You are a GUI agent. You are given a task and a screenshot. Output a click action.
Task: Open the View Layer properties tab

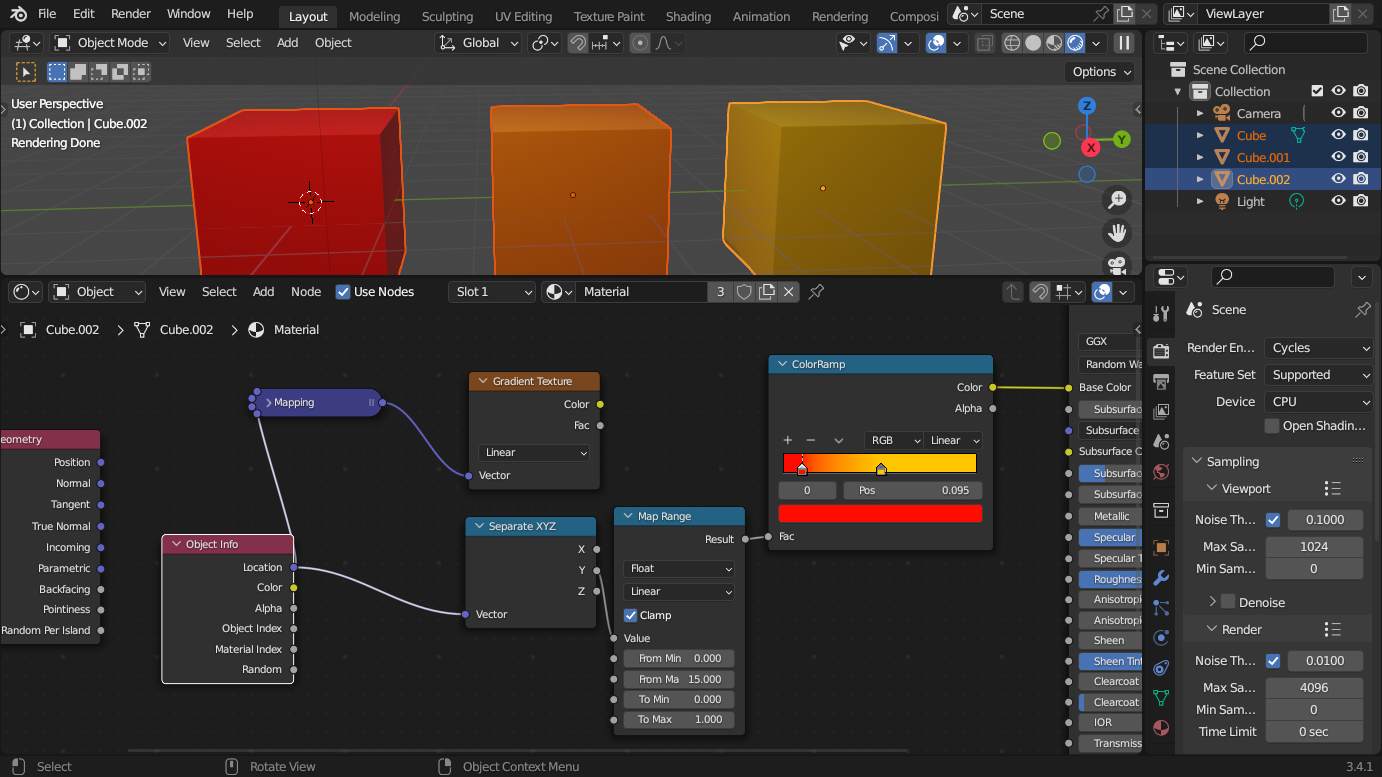click(1160, 411)
